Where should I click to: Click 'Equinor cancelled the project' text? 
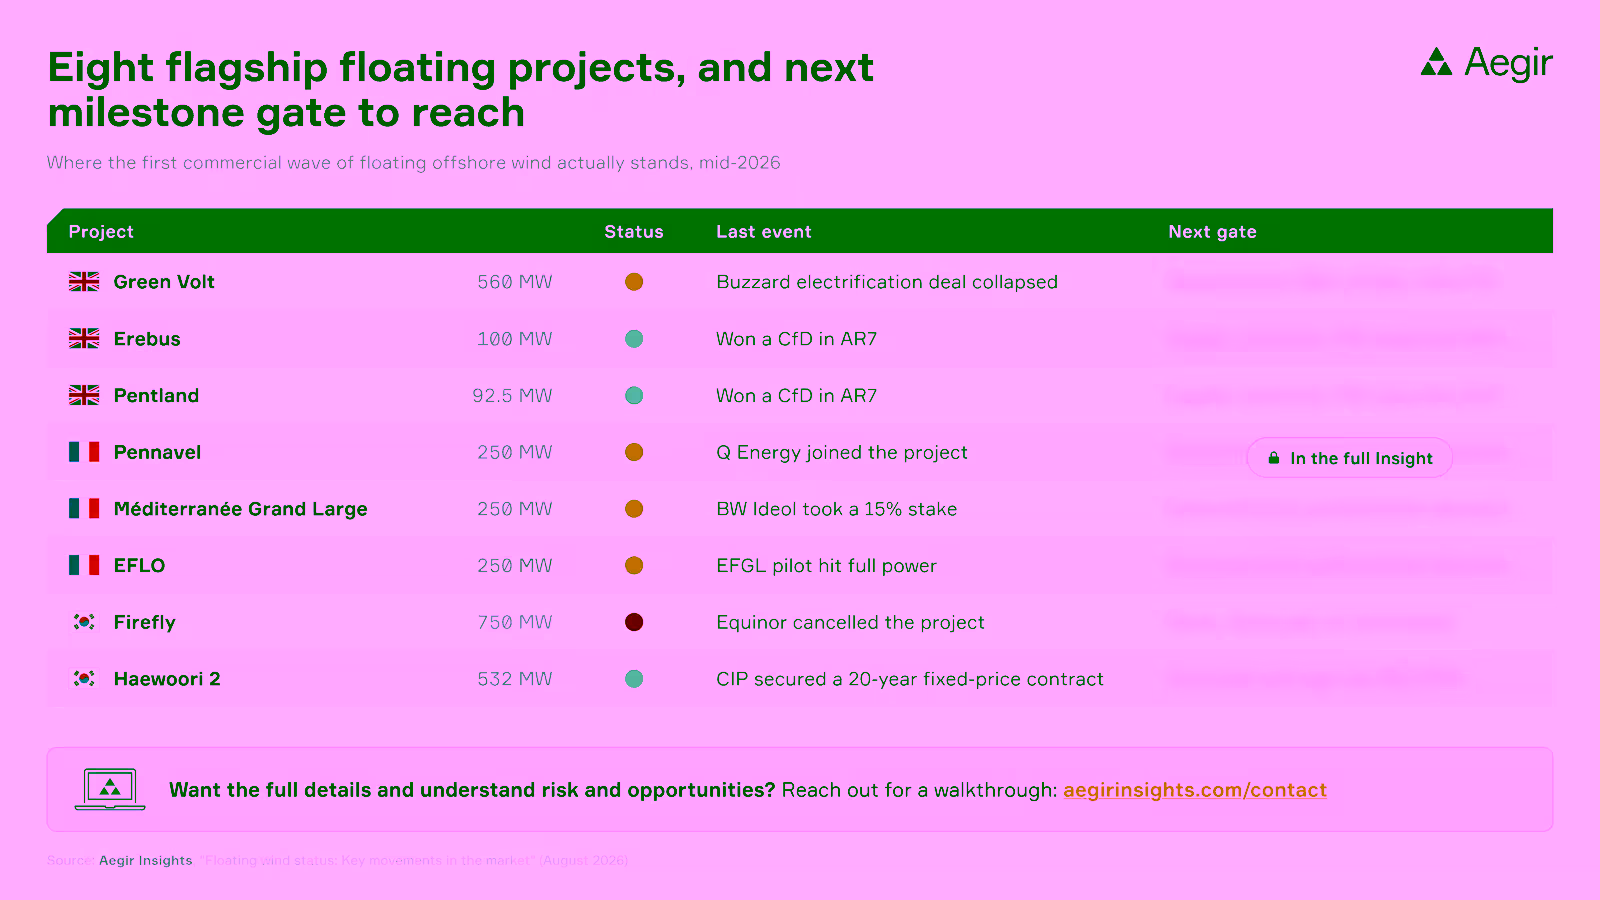pyautogui.click(x=850, y=622)
